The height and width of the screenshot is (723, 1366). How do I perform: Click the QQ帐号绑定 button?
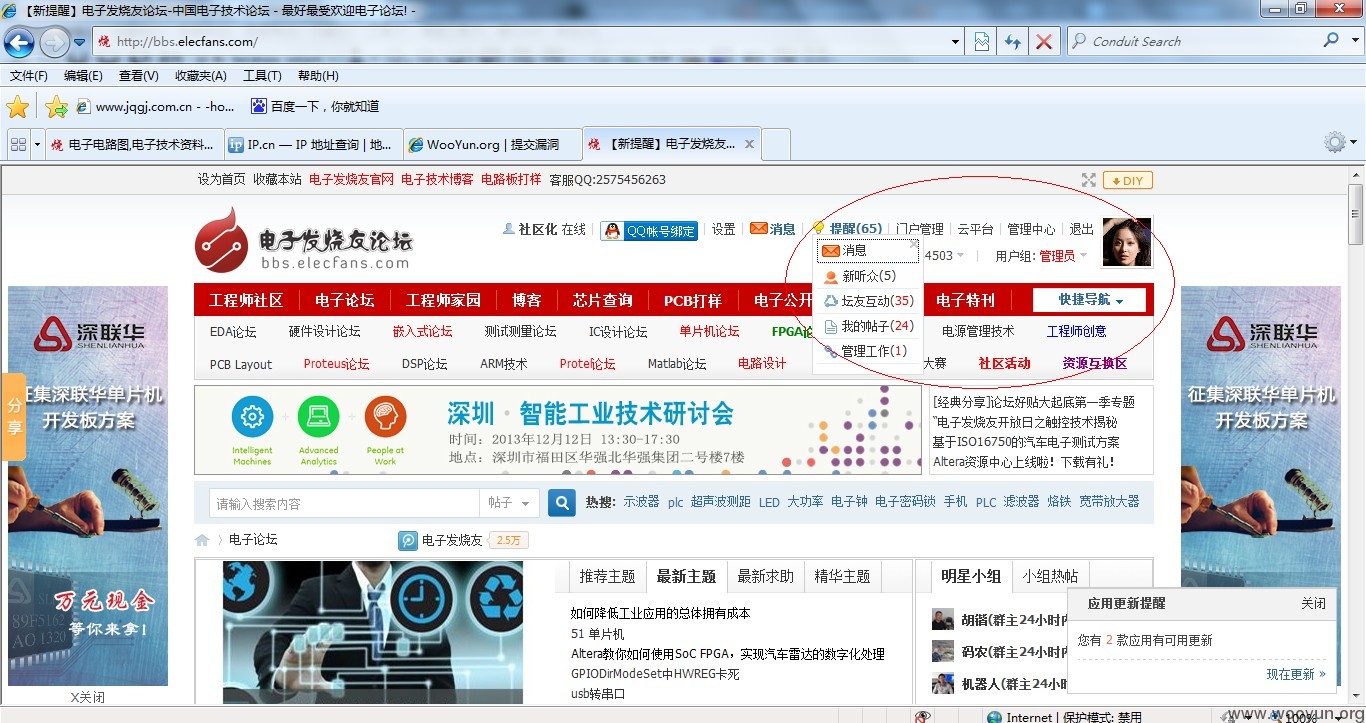click(x=649, y=230)
